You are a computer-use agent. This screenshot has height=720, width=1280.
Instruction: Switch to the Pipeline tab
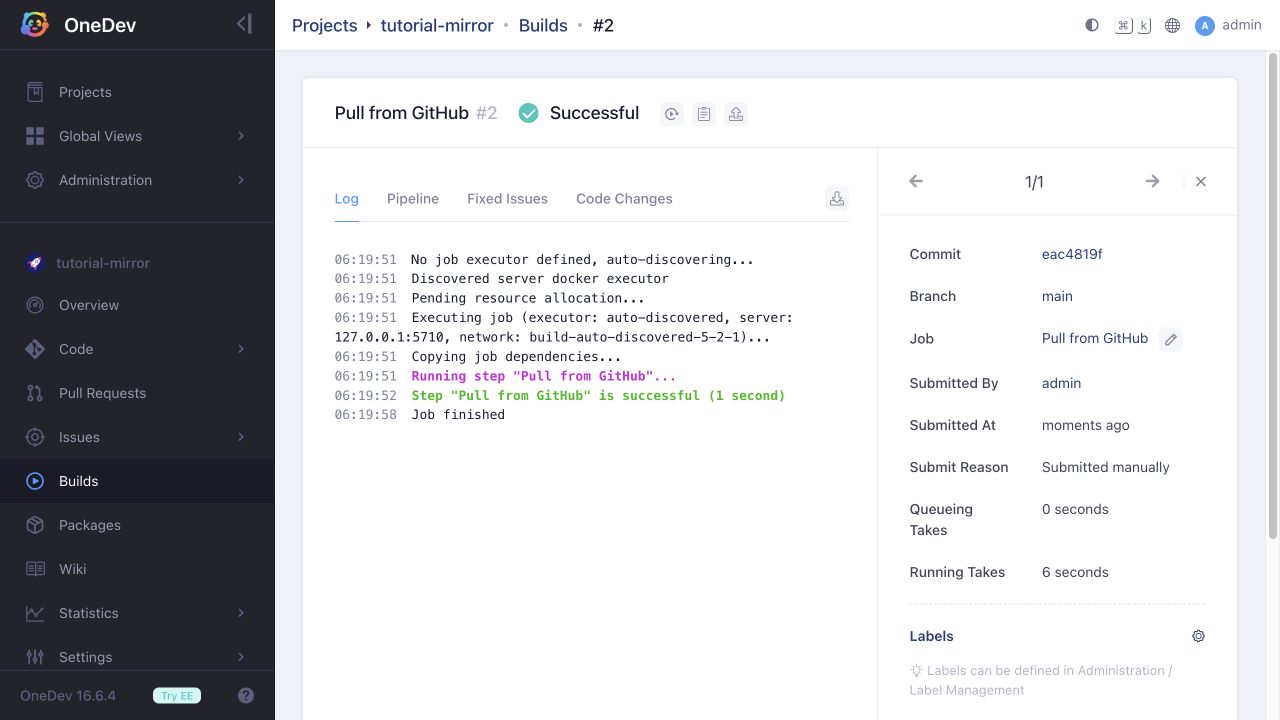click(413, 198)
